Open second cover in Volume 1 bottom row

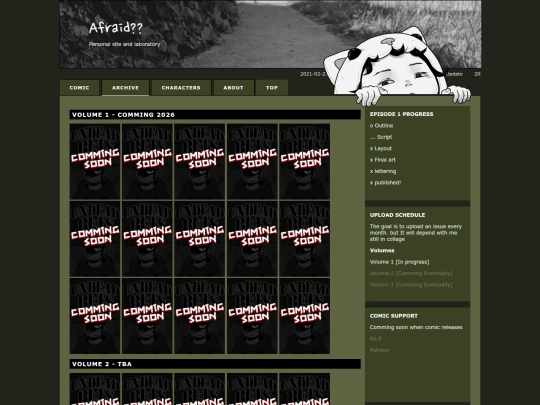147,316
